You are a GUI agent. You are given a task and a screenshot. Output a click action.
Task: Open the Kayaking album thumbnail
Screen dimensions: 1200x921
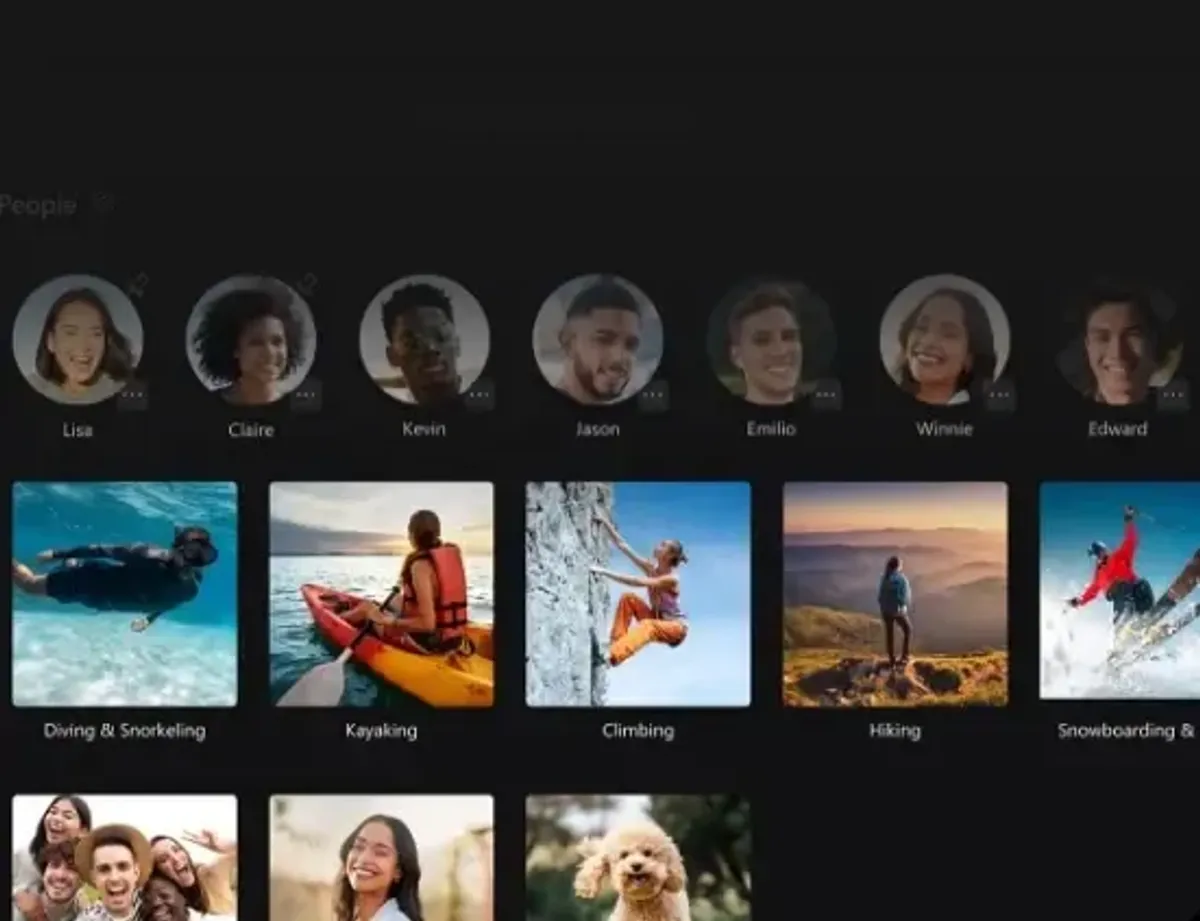click(381, 594)
